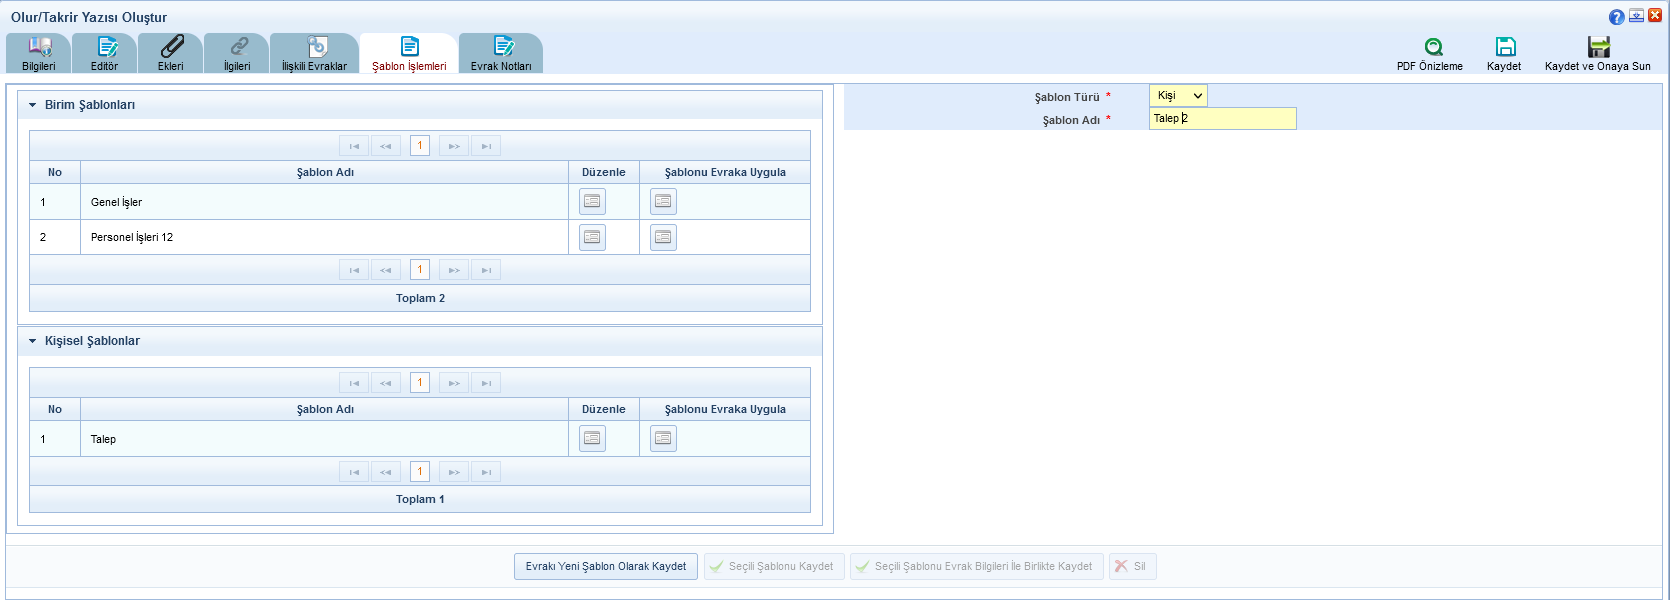Apply Talep template to document

click(x=663, y=439)
